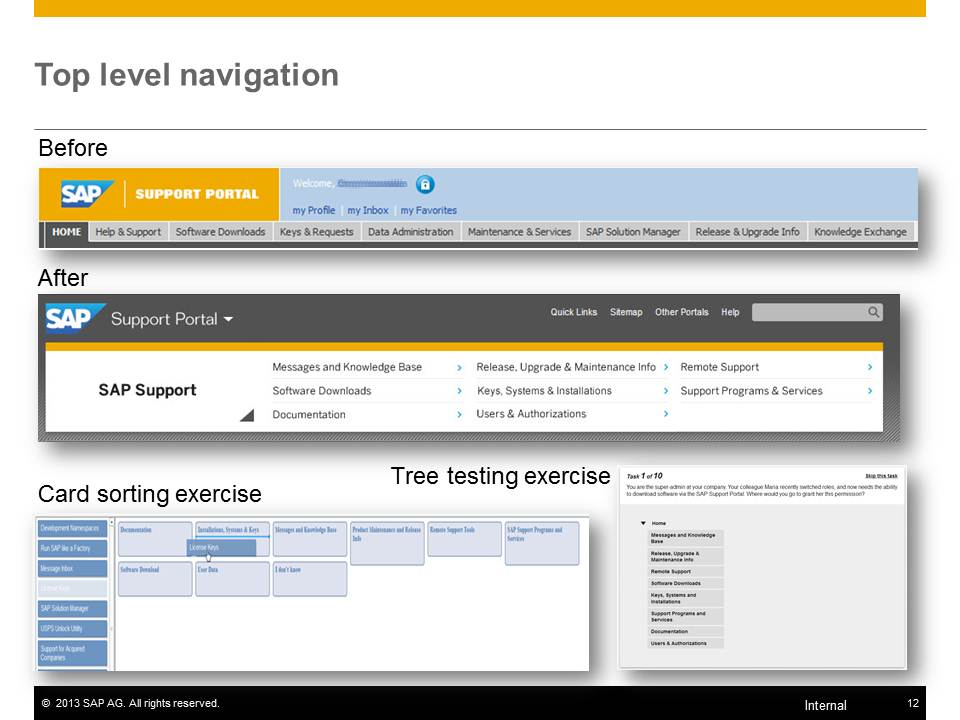
Task: Click the lock icon beside the Welcome text
Action: [x=425, y=184]
